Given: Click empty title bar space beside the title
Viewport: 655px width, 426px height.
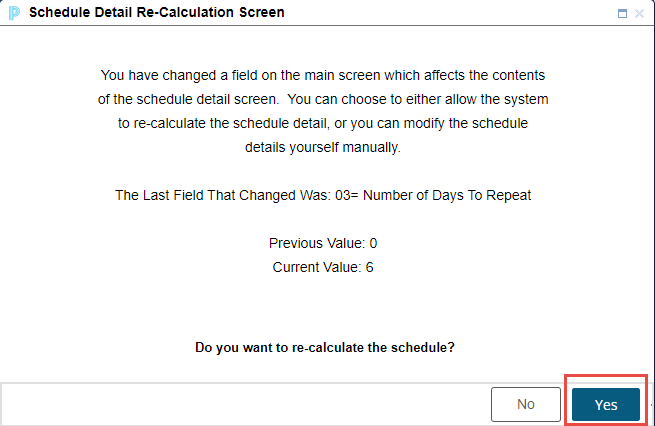Looking at the screenshot, I should [x=450, y=13].
